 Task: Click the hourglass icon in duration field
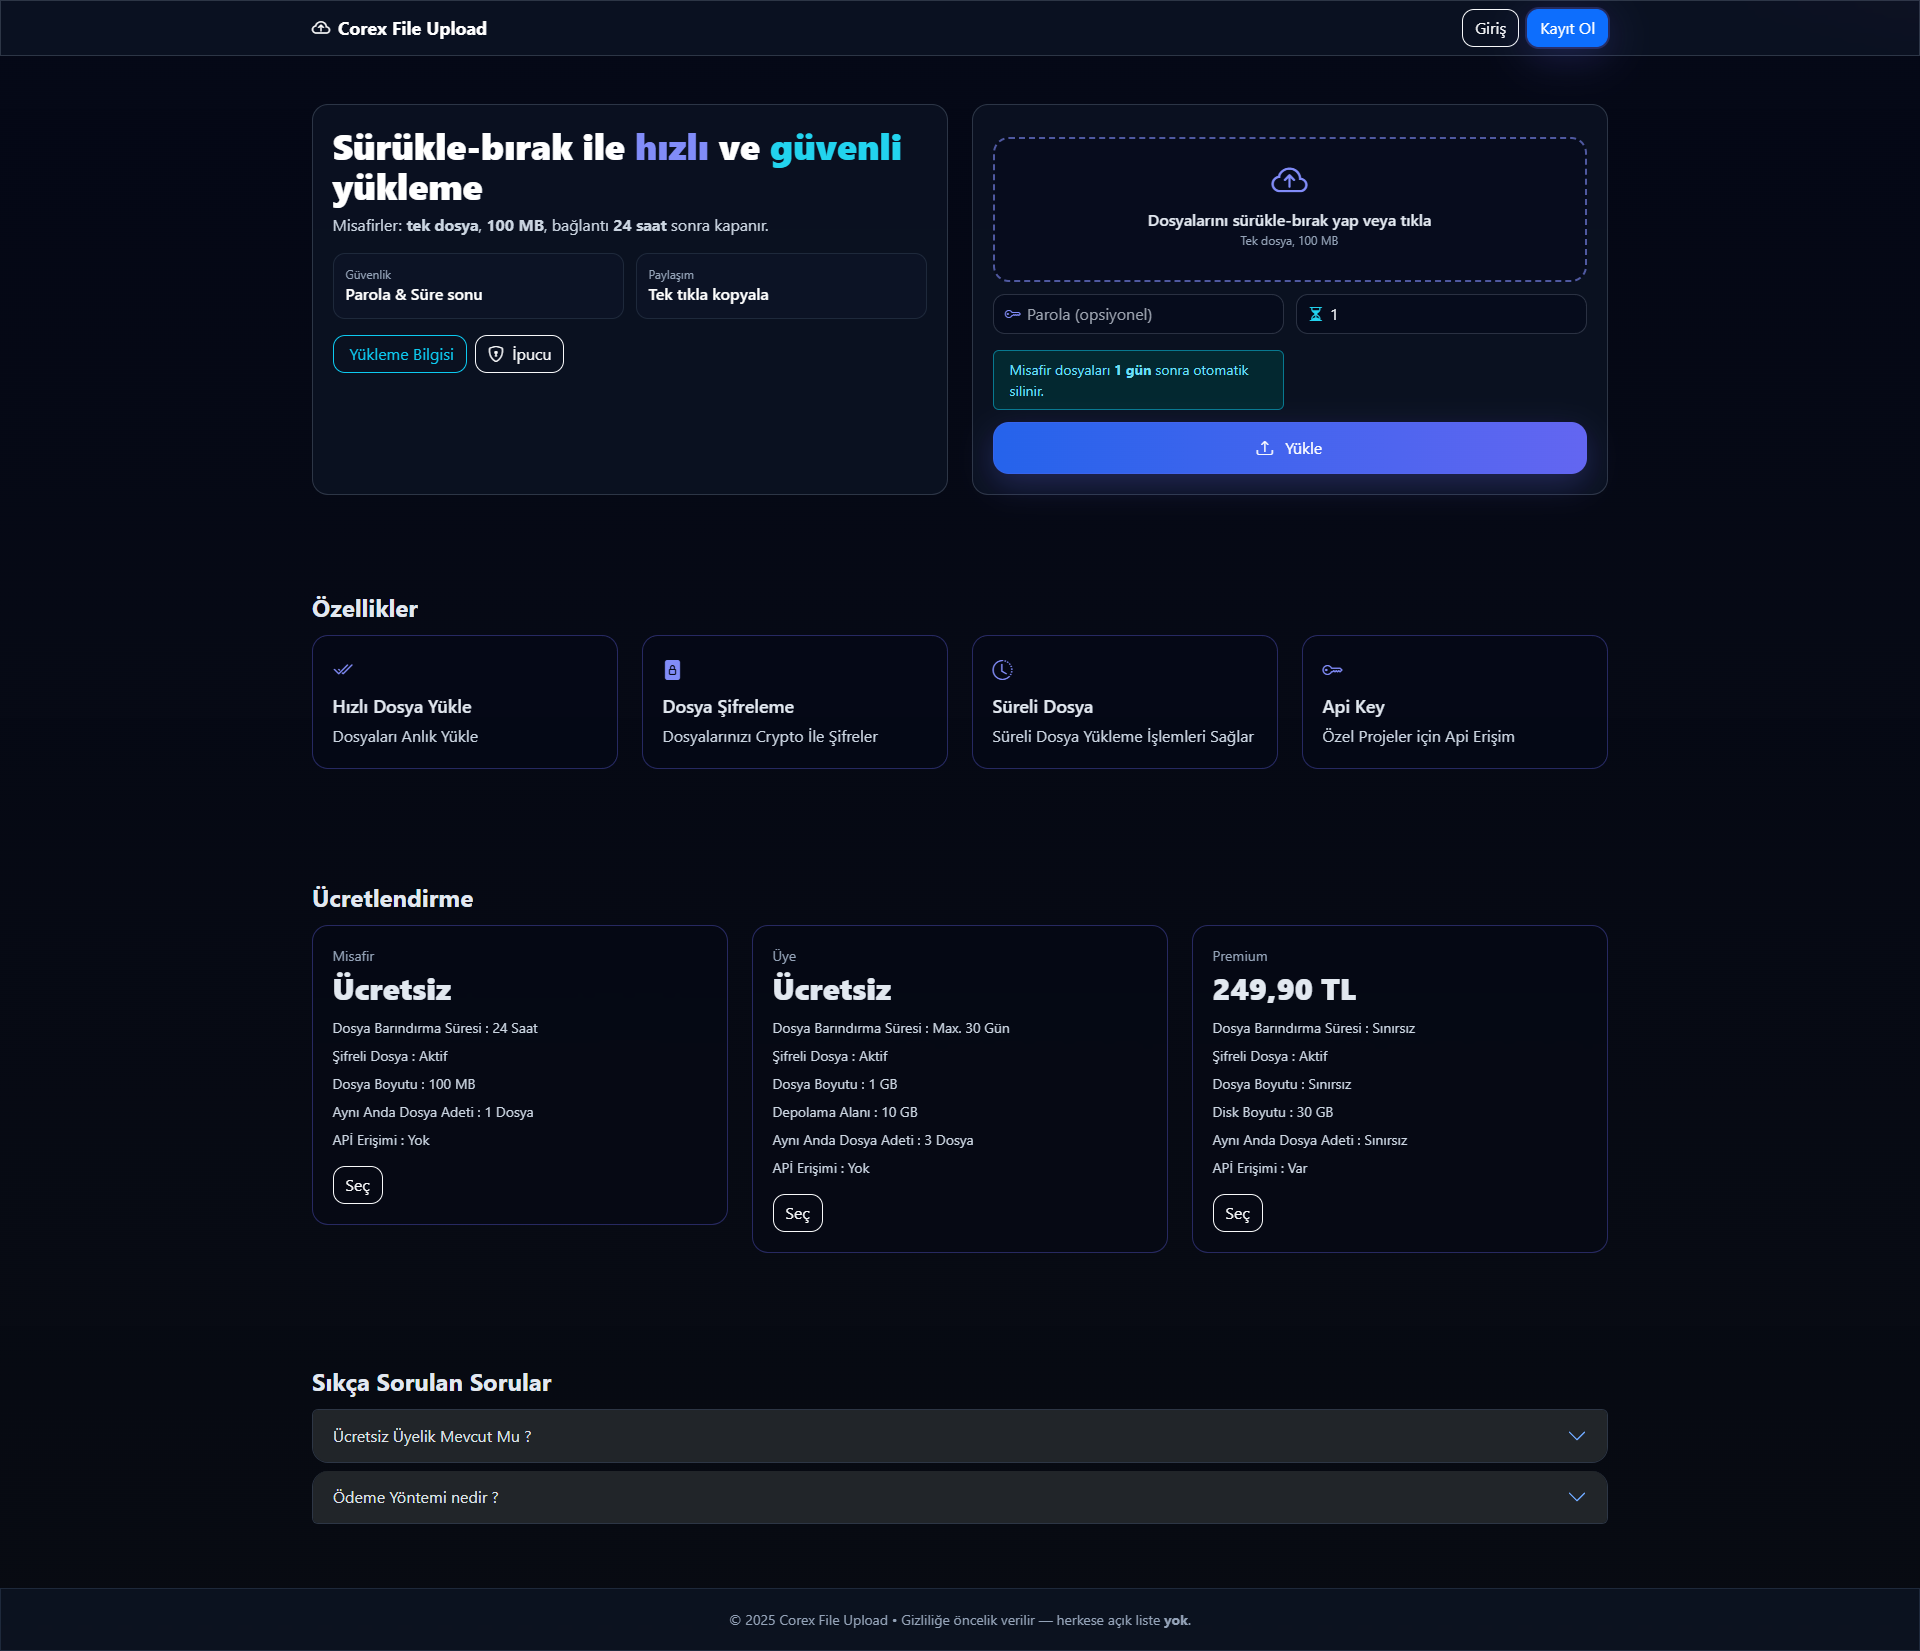(x=1316, y=314)
